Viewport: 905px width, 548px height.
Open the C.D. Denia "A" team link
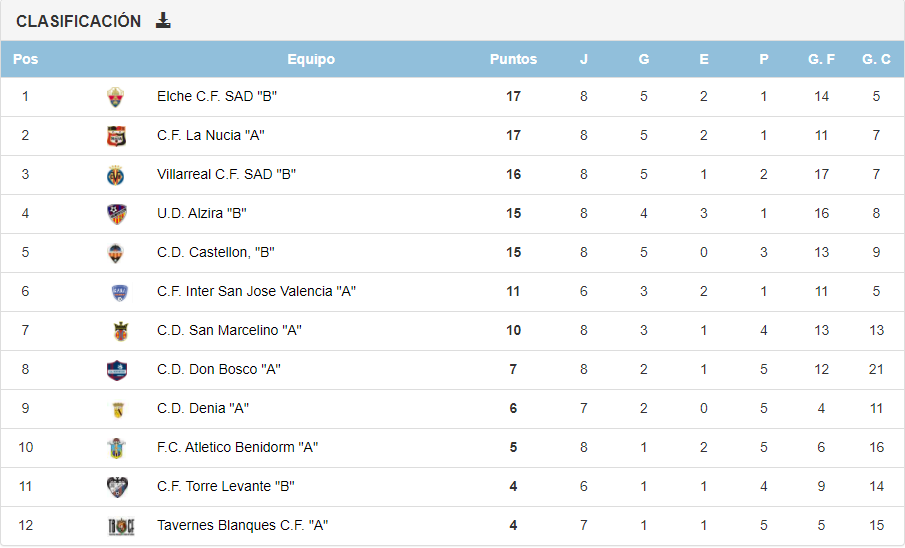203,408
